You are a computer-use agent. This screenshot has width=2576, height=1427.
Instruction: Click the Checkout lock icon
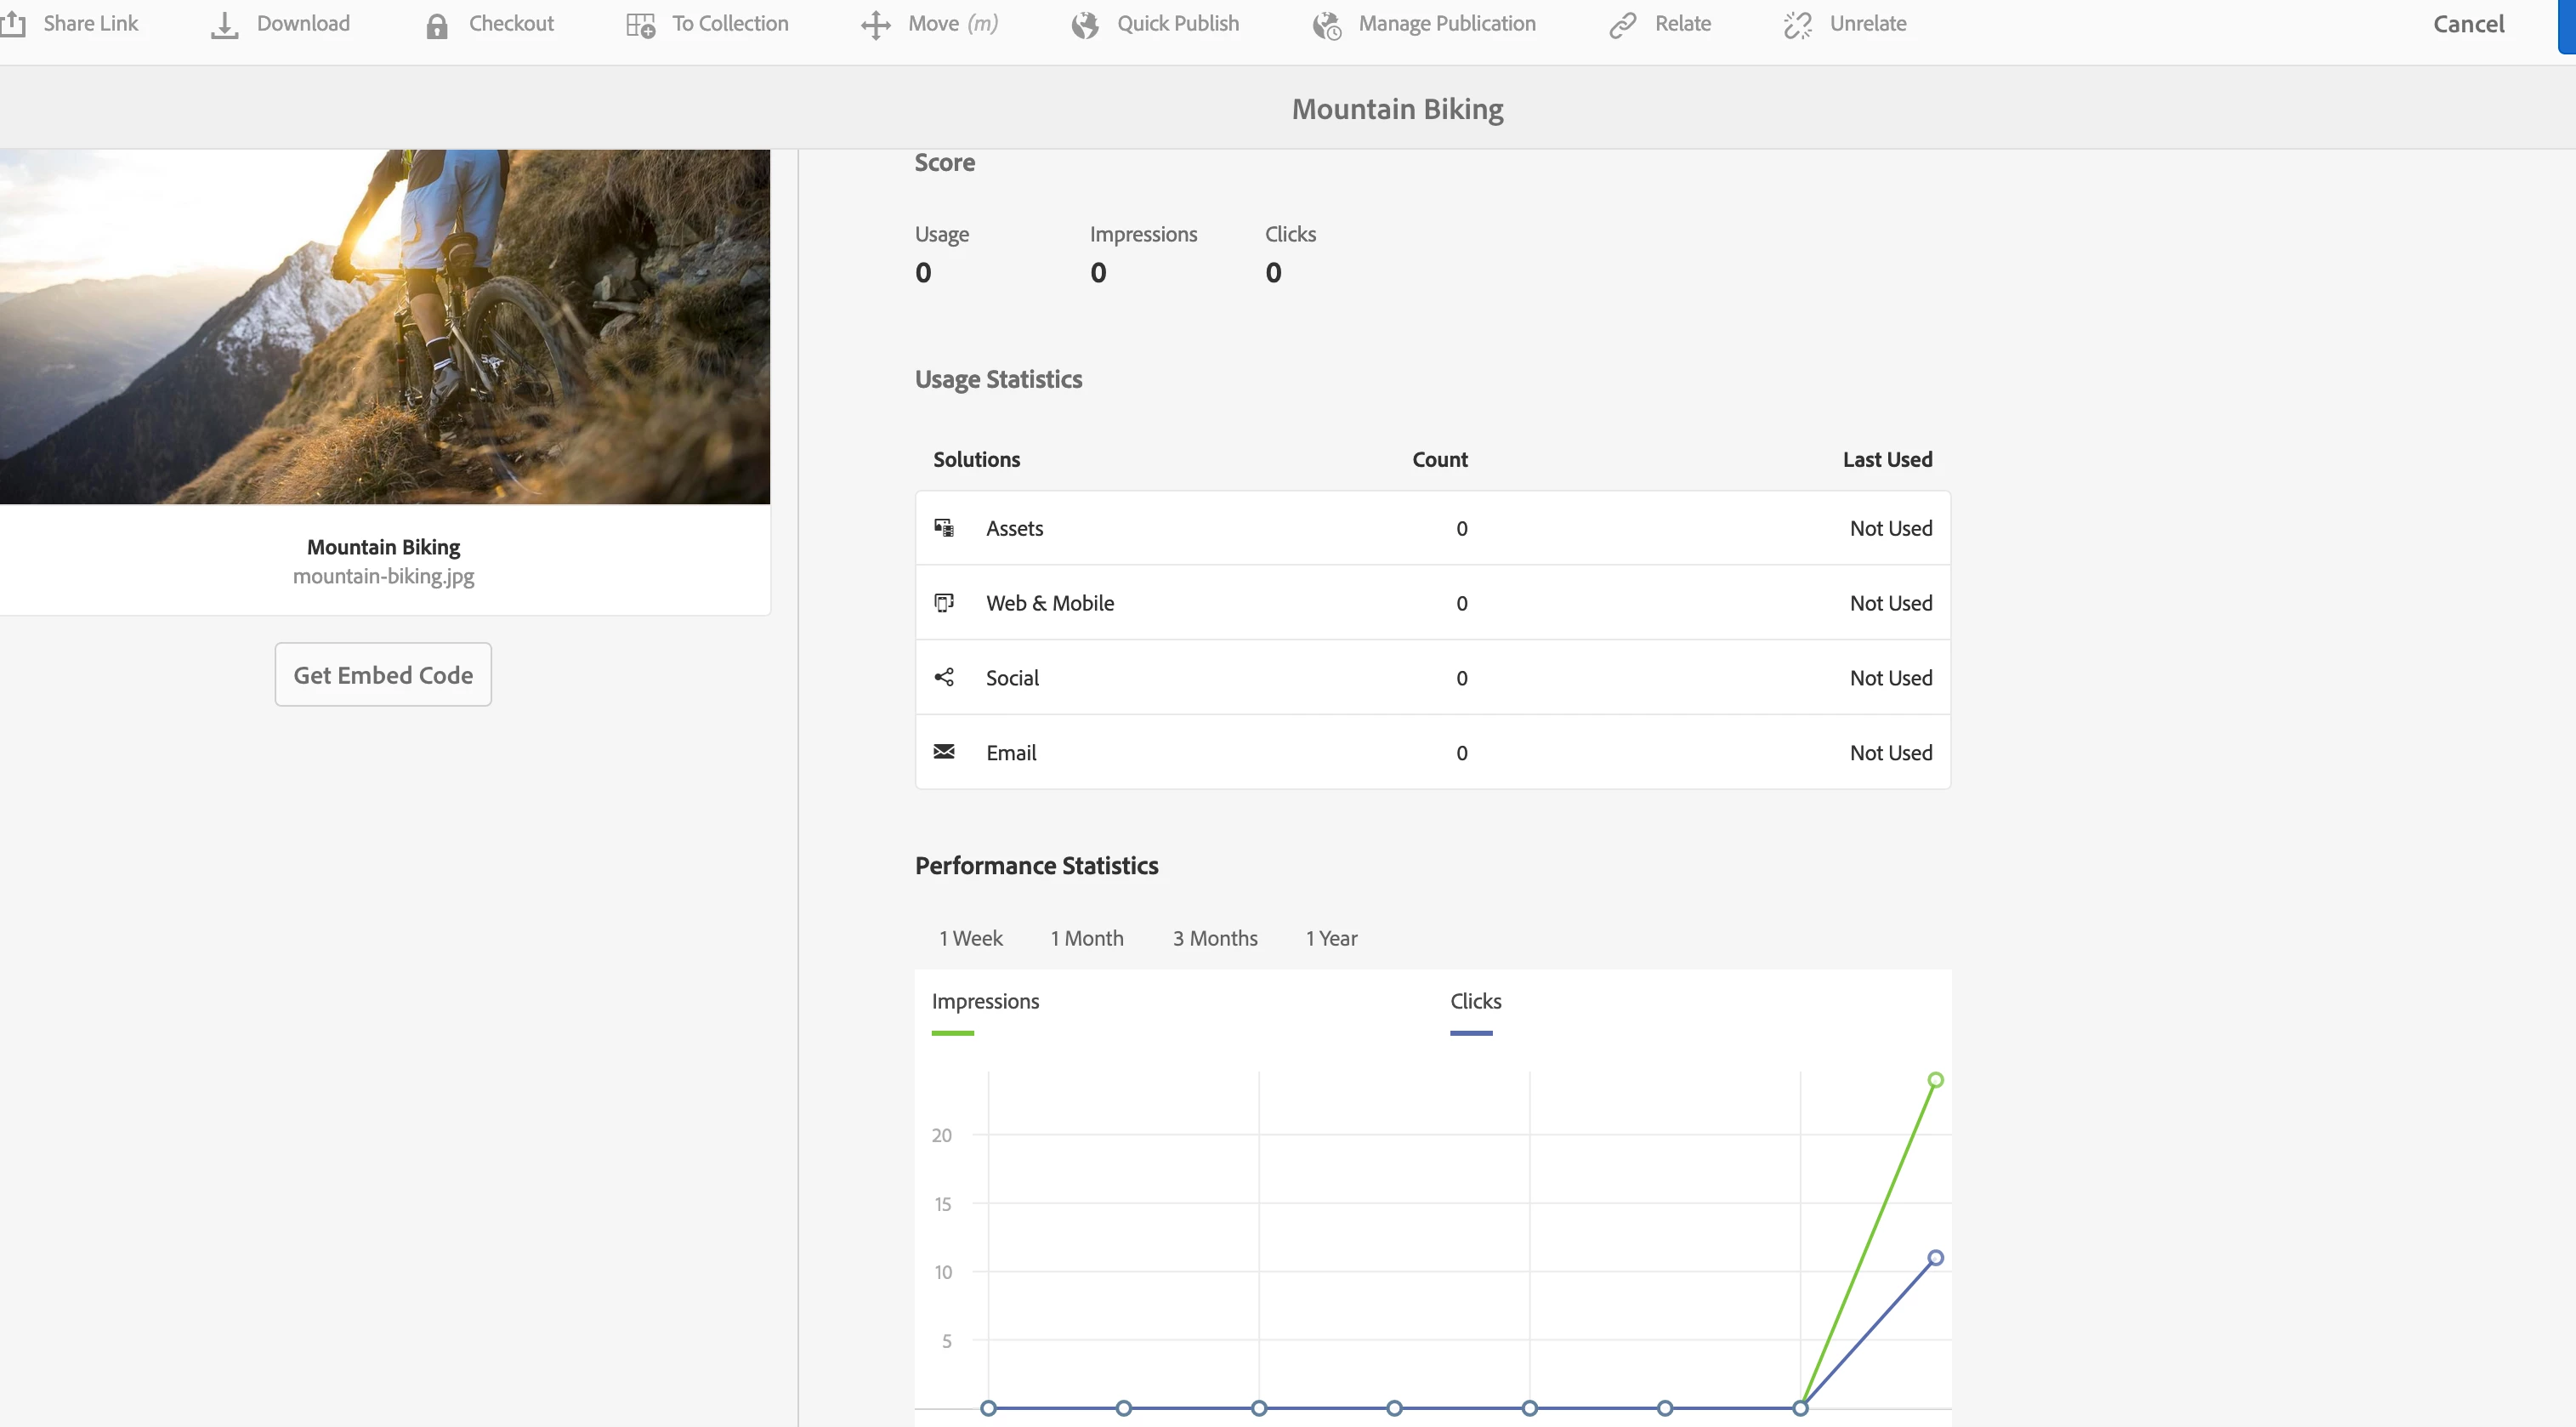(x=436, y=25)
